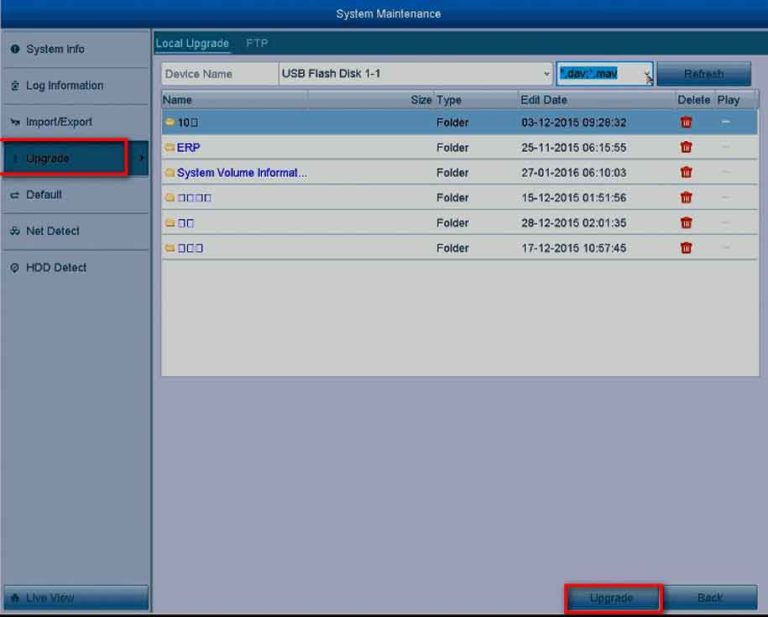
Task: Click the Upgrade button at bottom
Action: tap(612, 598)
